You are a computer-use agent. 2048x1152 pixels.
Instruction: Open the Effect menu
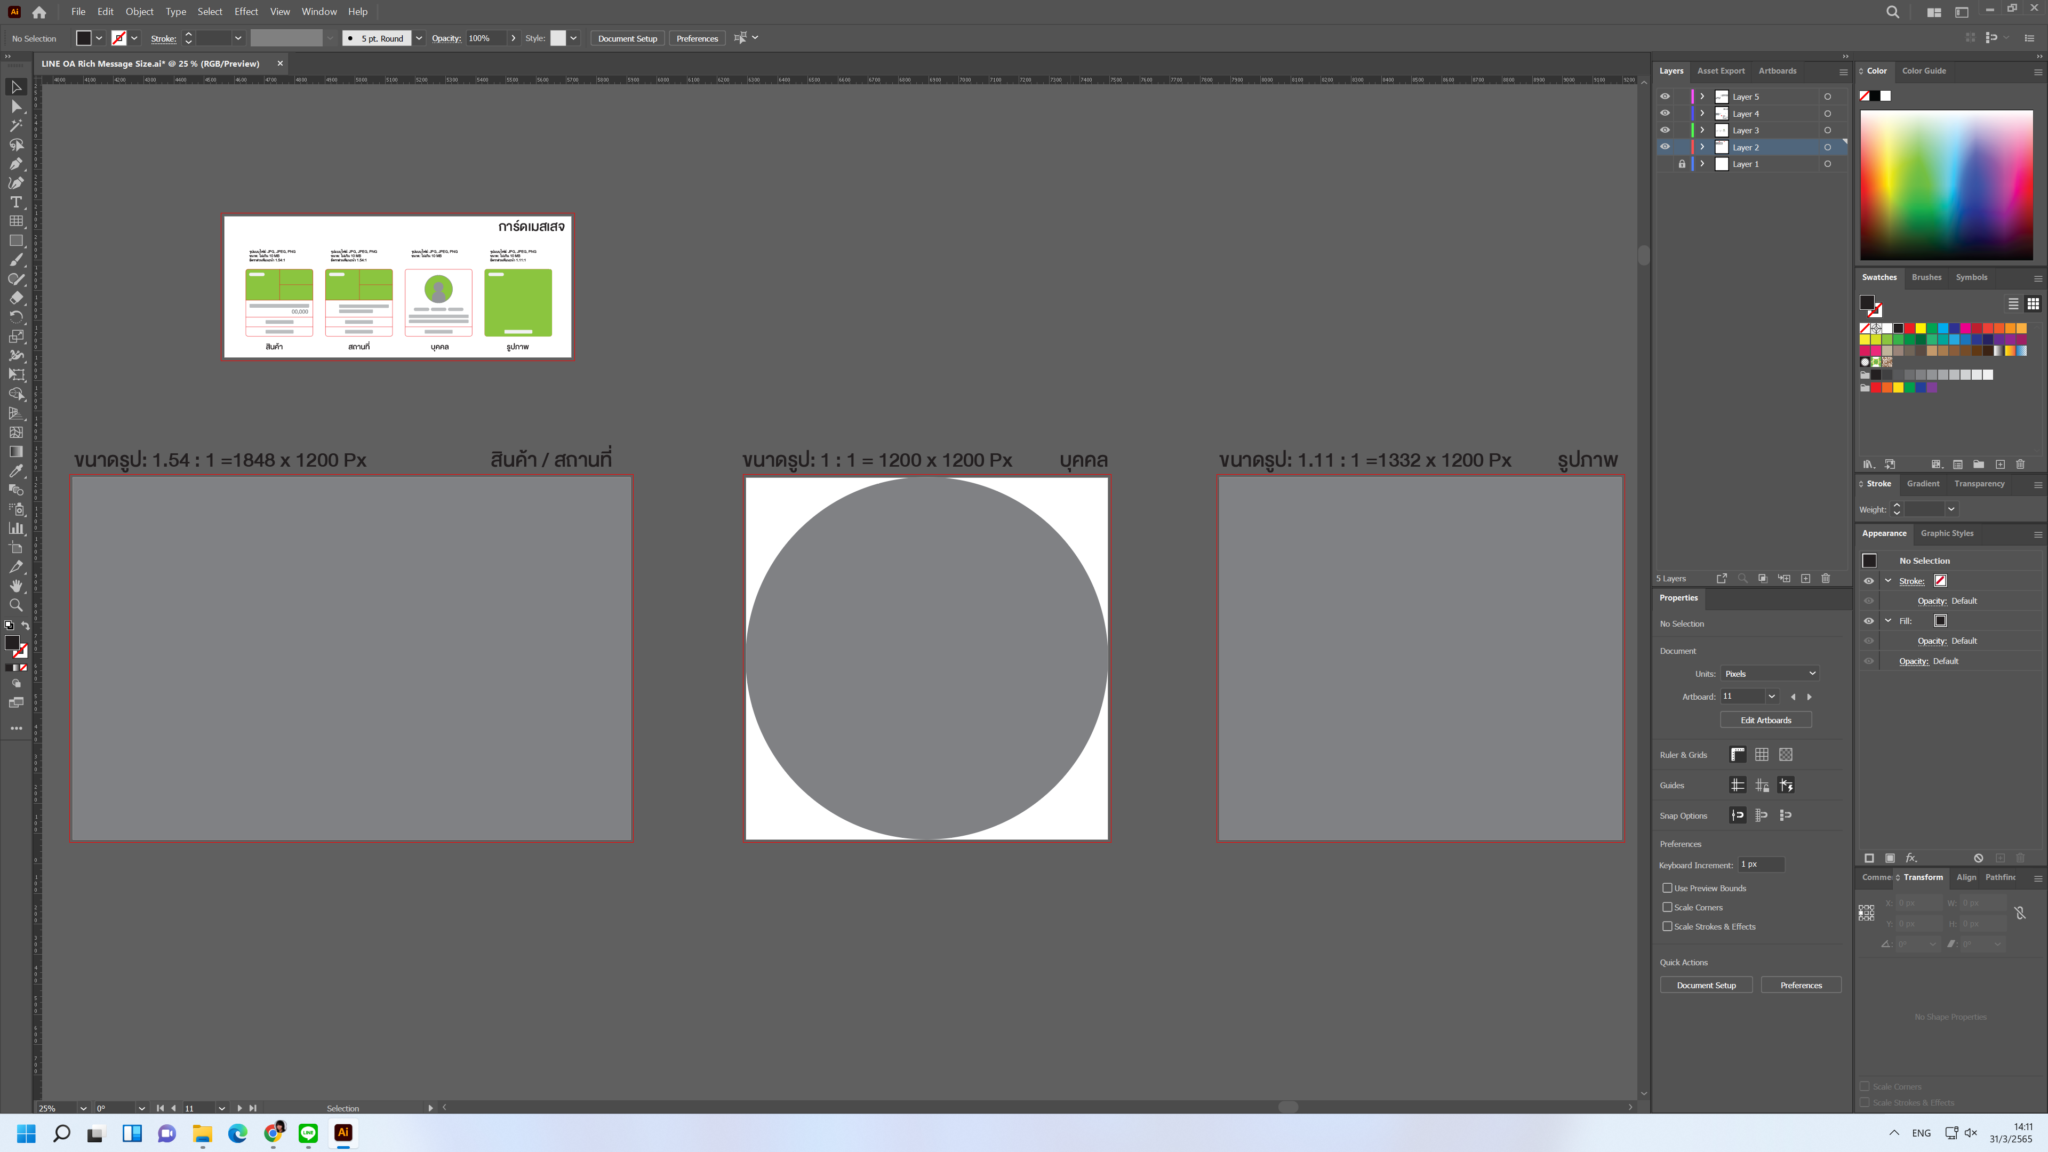[x=246, y=12]
